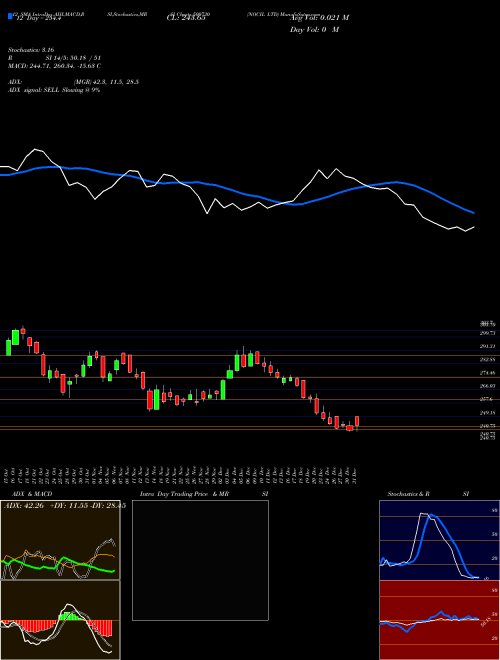
Task: Click the 291.21 price axis label
Action: pos(488,346)
